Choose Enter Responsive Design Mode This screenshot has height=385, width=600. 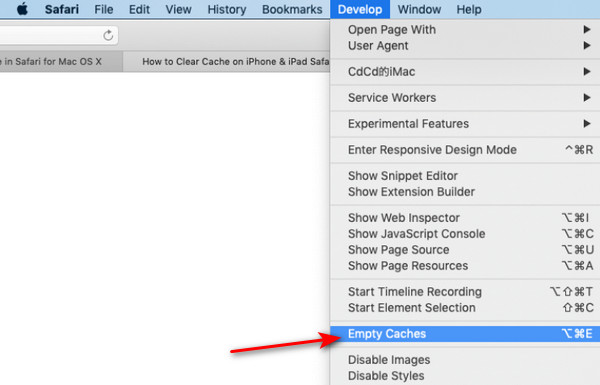point(465,150)
